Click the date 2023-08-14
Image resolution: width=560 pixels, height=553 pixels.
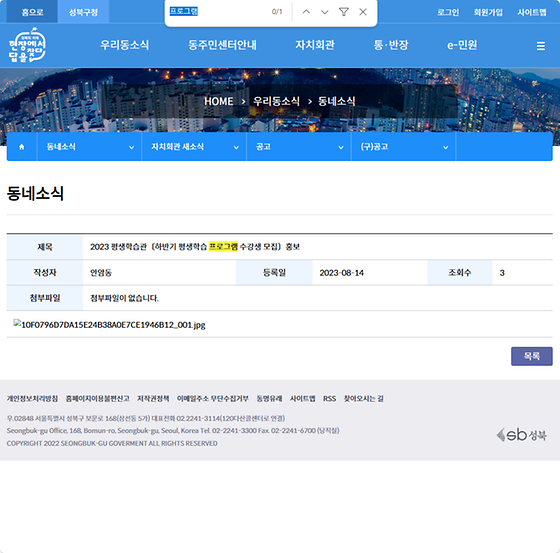(x=341, y=273)
